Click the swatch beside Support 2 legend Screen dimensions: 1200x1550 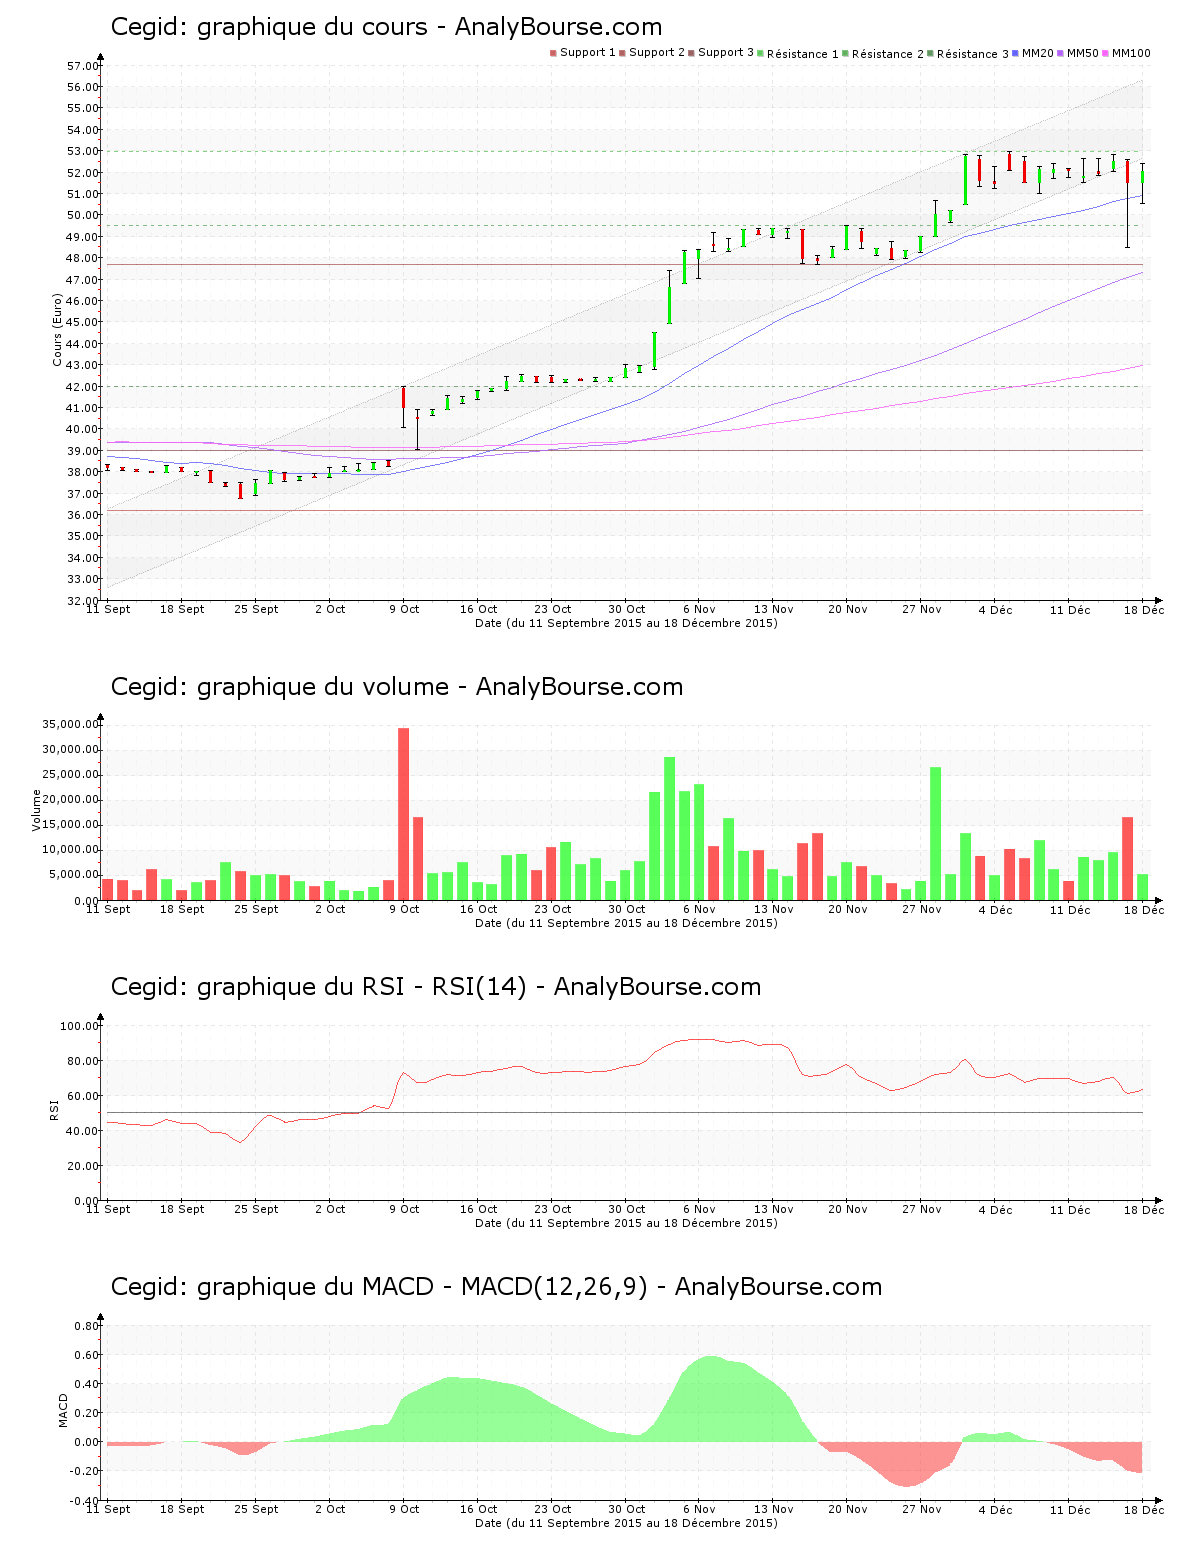(622, 53)
